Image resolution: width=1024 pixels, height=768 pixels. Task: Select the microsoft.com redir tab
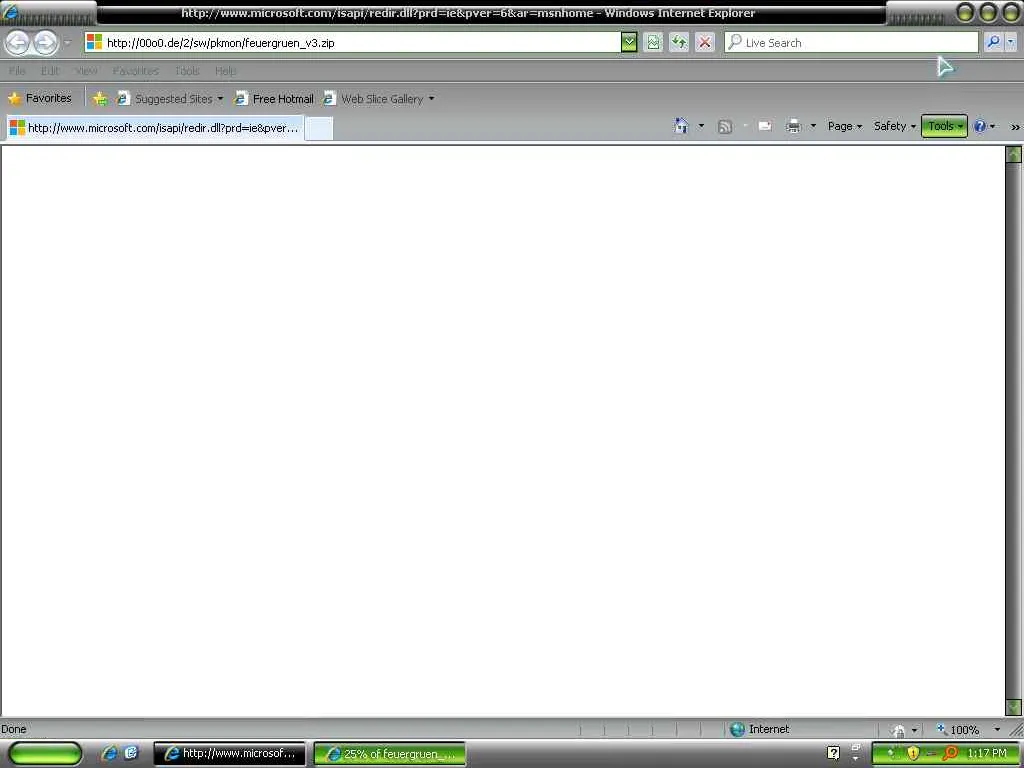[x=155, y=128]
